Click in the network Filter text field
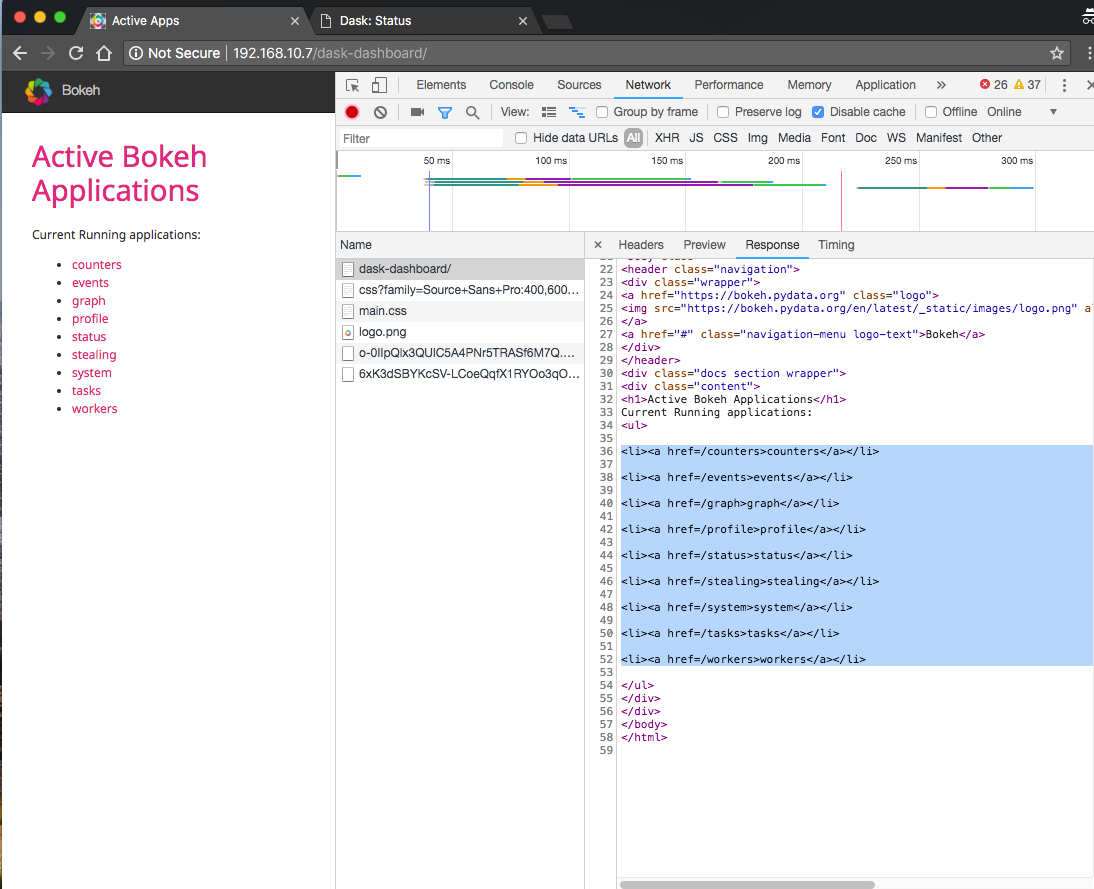Viewport: 1094px width, 889px height. pyautogui.click(x=420, y=139)
